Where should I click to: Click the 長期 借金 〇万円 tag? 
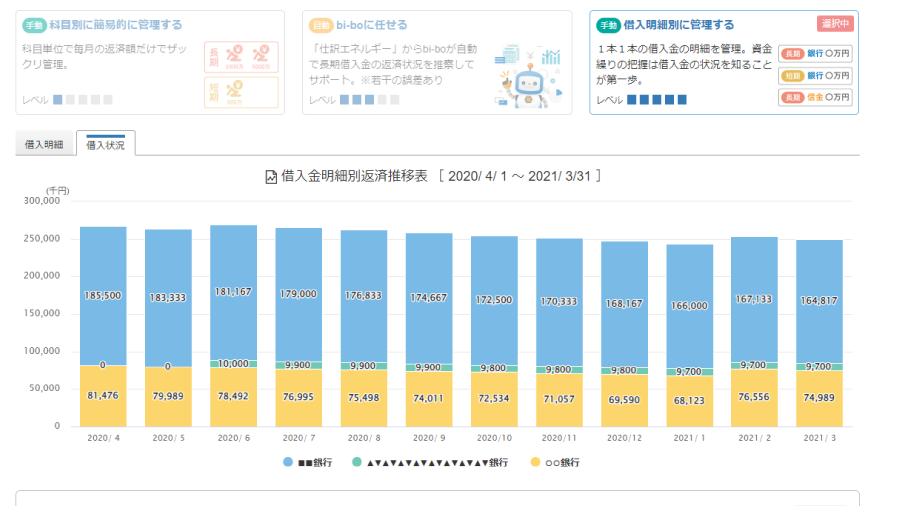(x=815, y=97)
